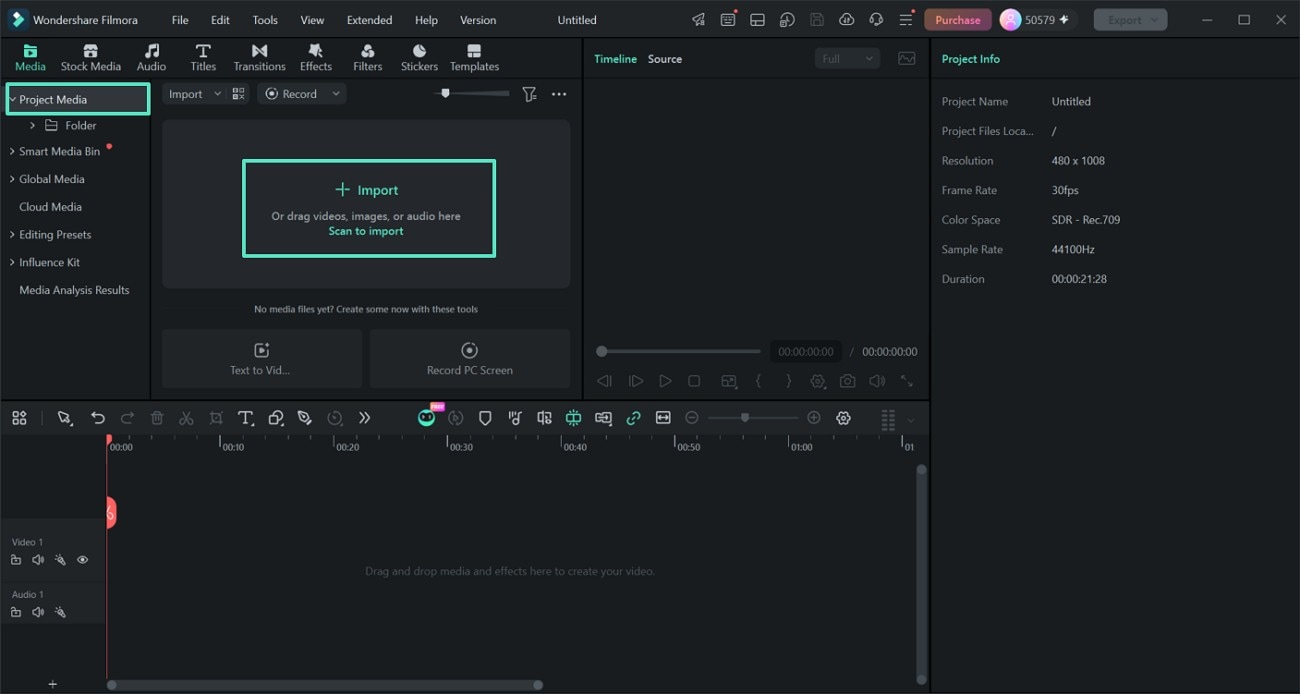
Task: Select the timeline selection pointer tool
Action: point(65,418)
